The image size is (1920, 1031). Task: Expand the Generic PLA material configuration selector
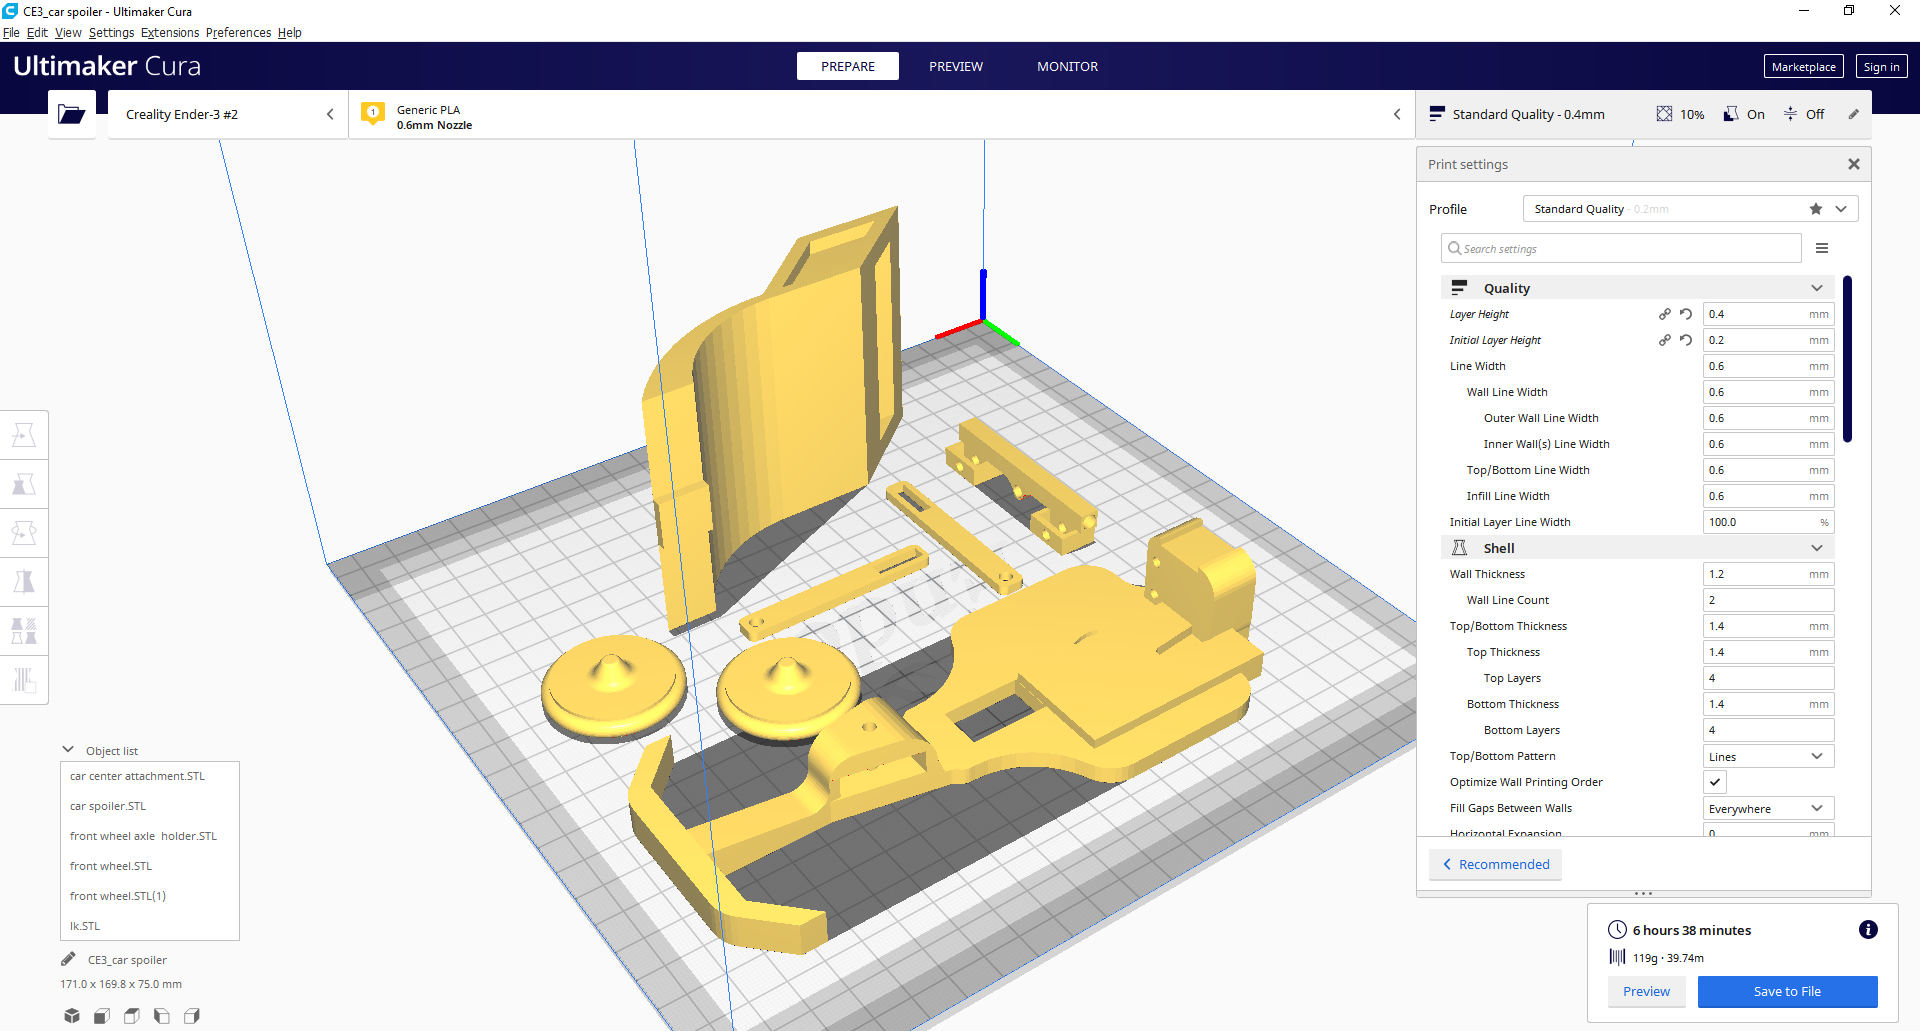pos(881,114)
